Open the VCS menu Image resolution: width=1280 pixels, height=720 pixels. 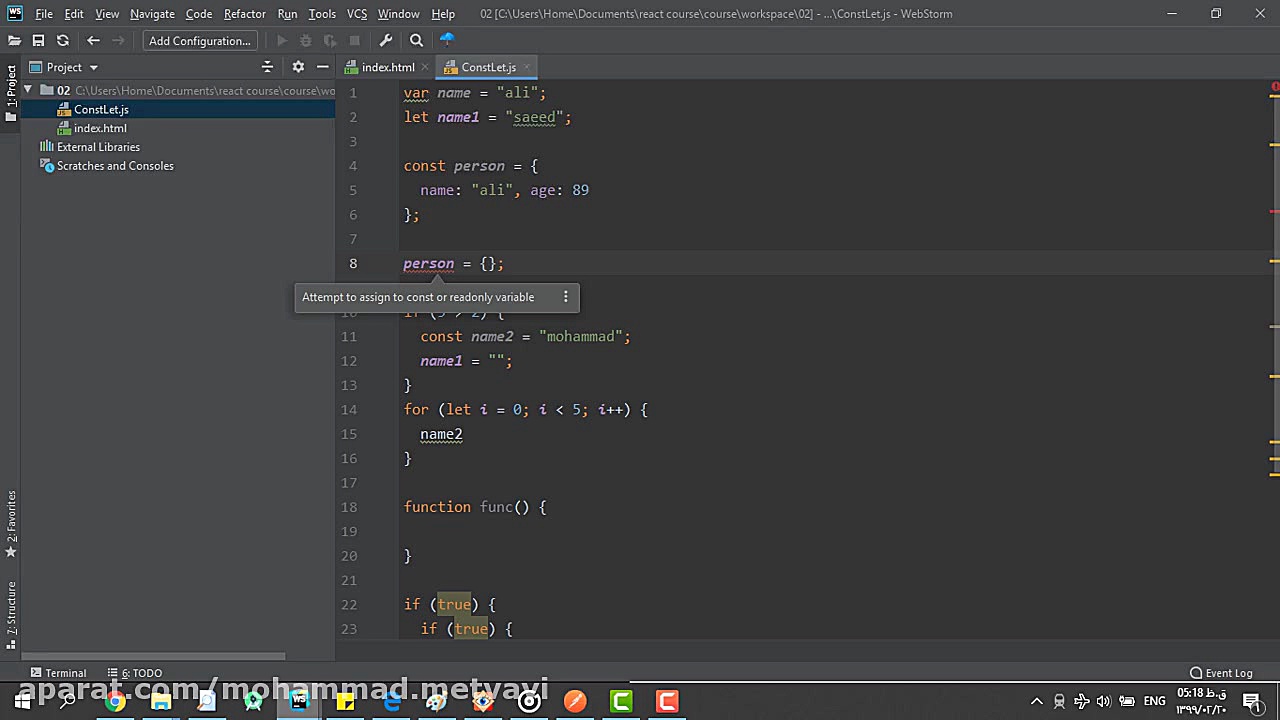coord(357,14)
